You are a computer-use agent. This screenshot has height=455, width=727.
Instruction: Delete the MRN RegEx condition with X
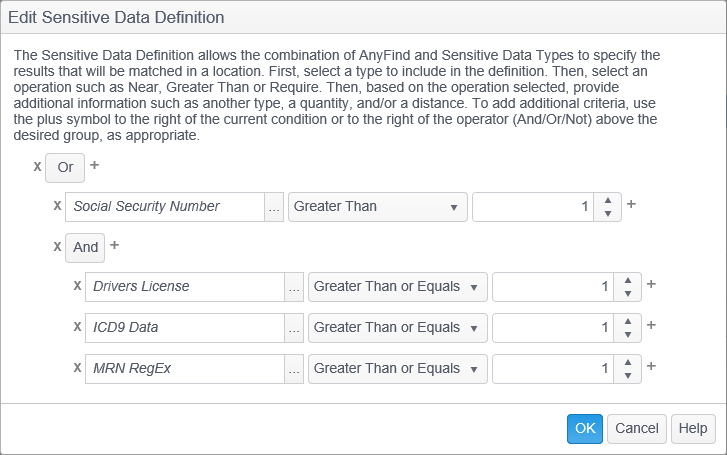tap(77, 368)
